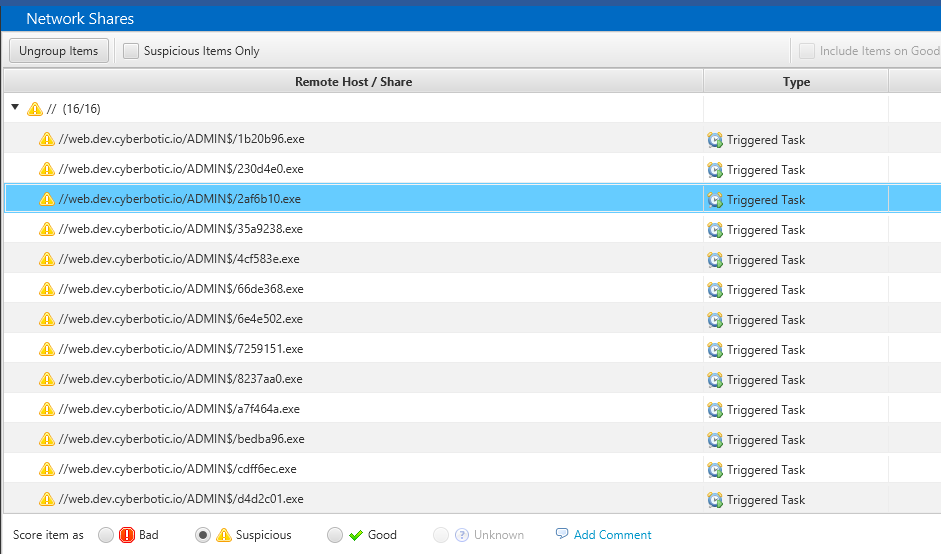The height and width of the screenshot is (554, 941).
Task: Click Triggered Task icon in 4cf583e.exe row
Action: (x=714, y=260)
